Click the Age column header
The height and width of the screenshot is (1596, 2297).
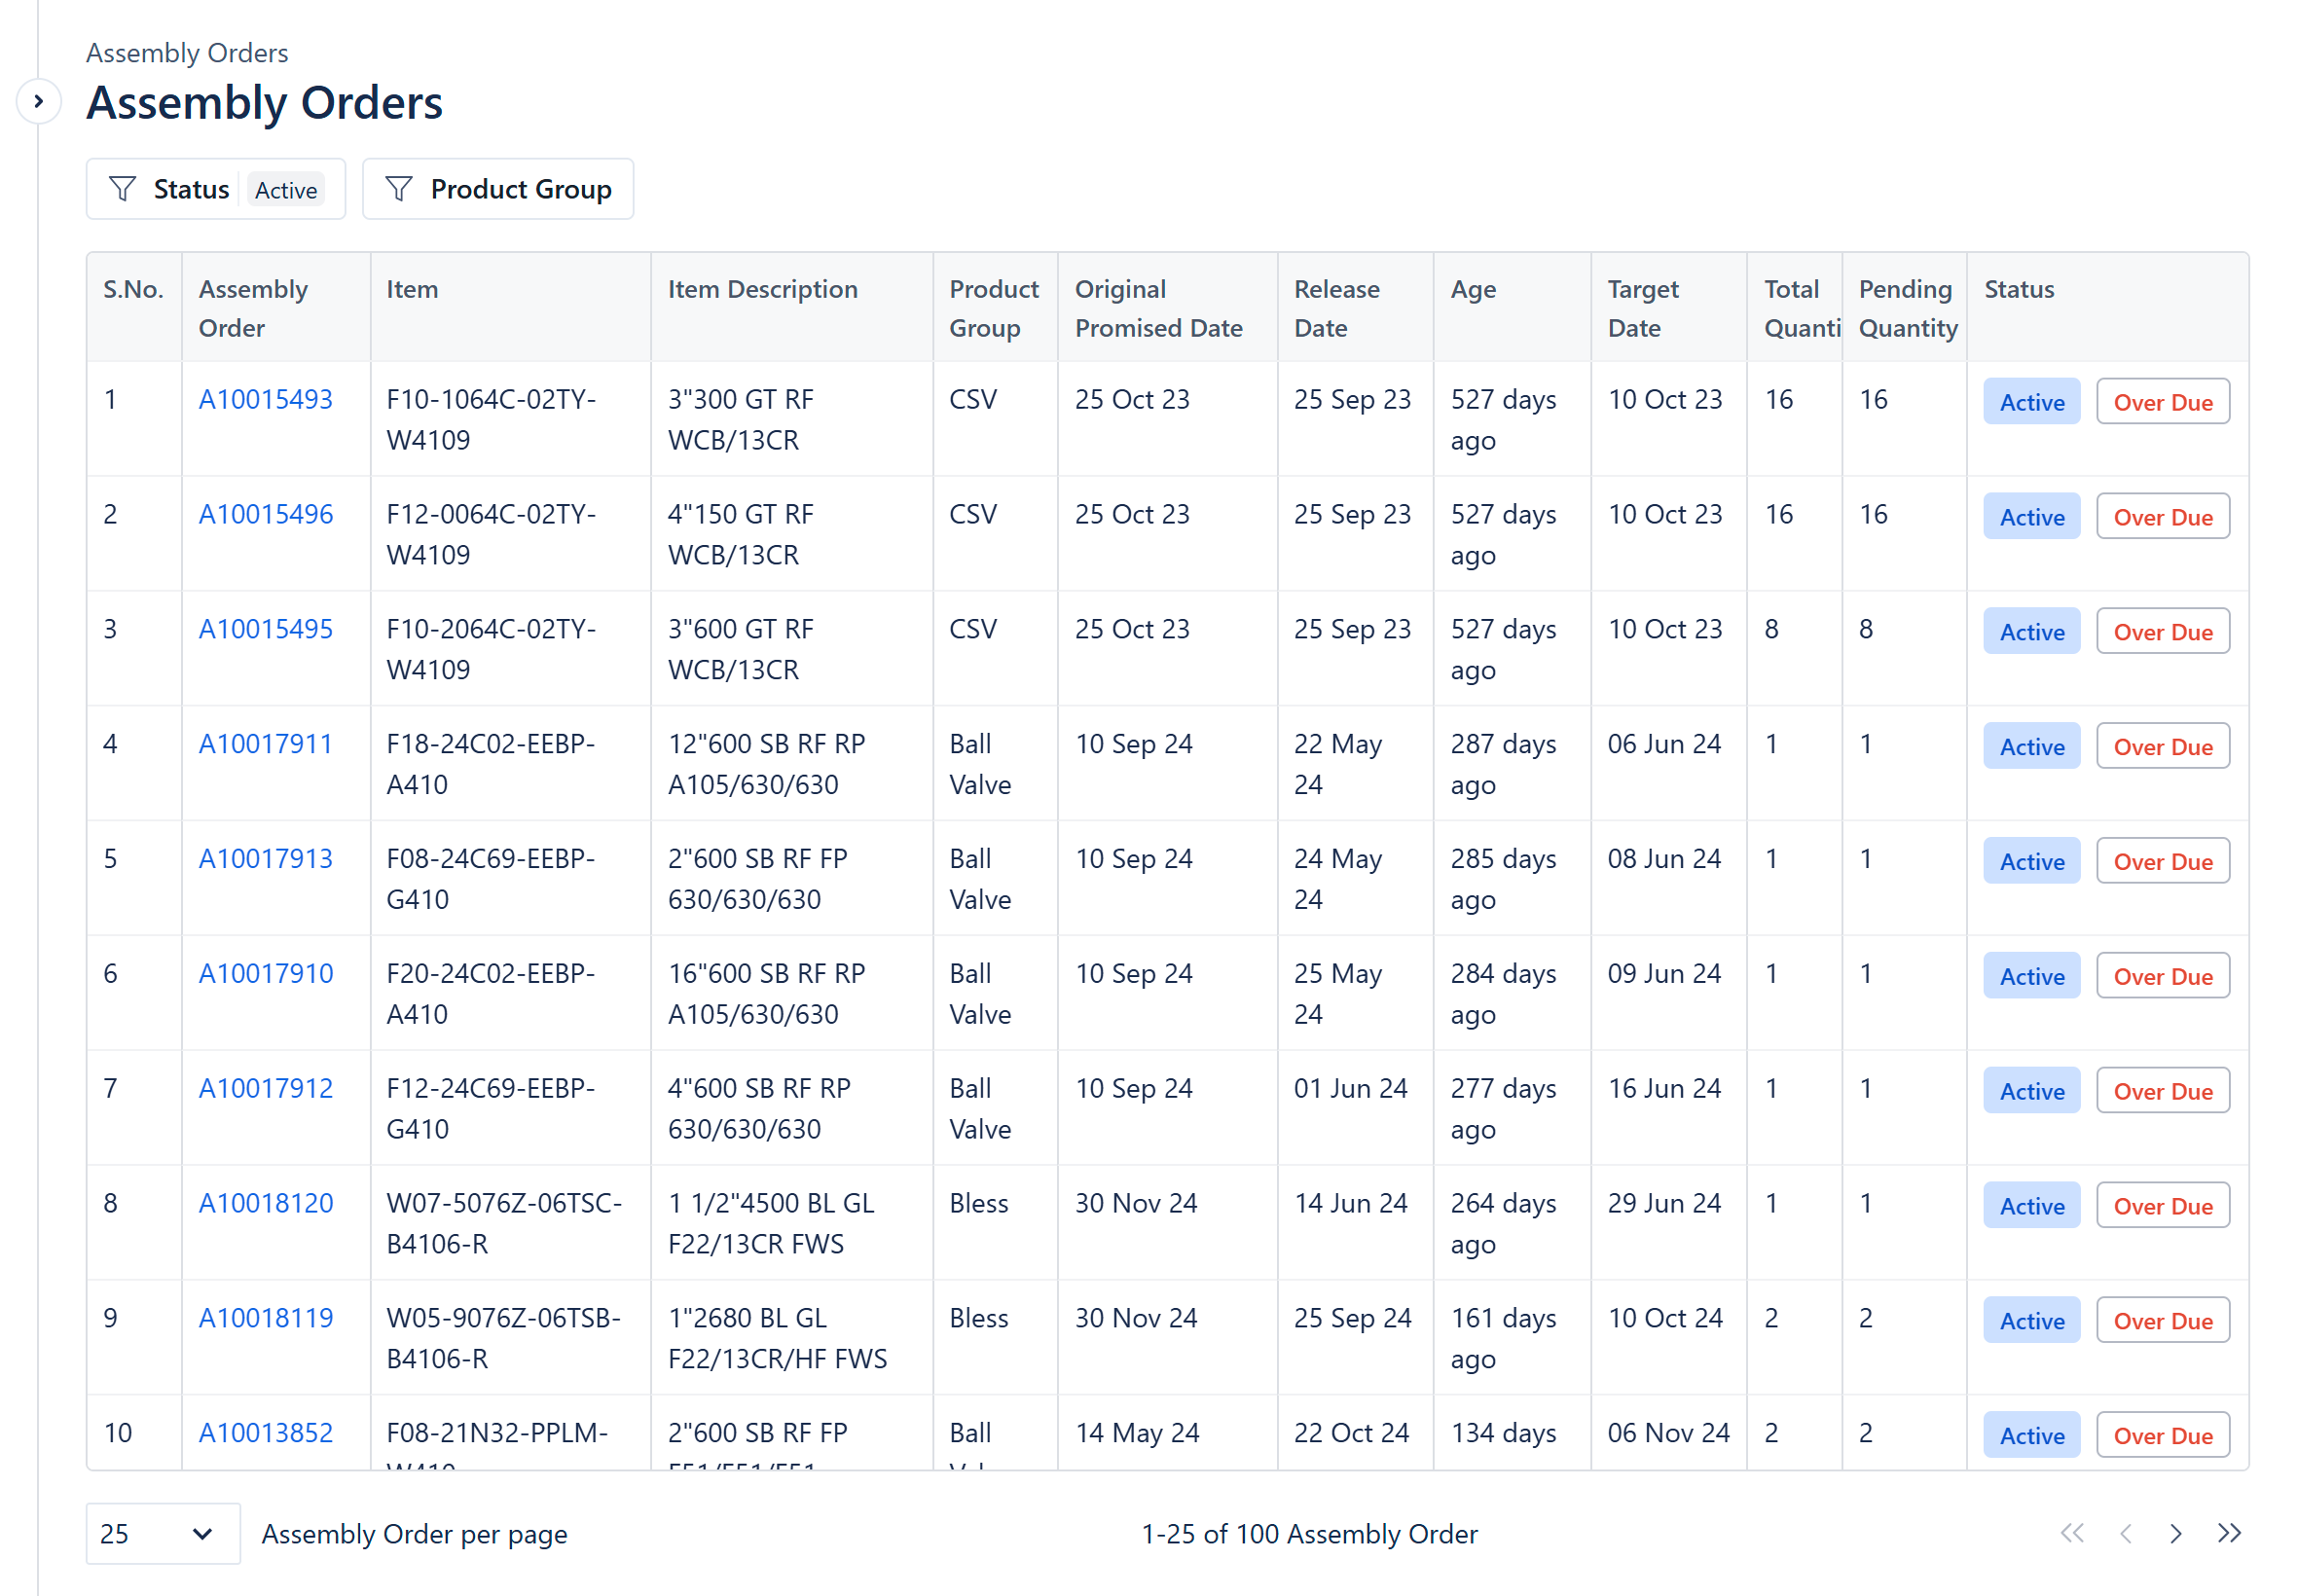(x=1473, y=289)
